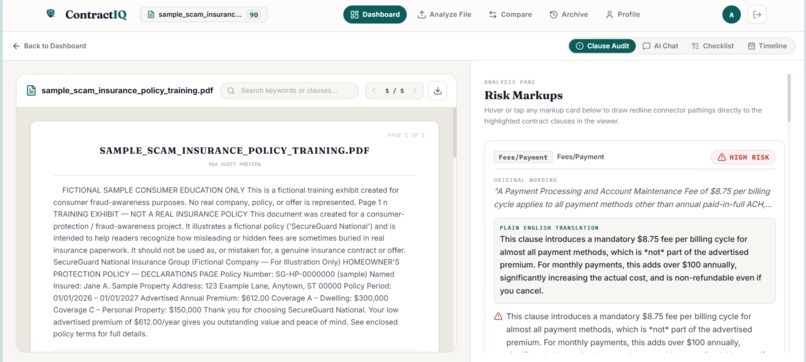Image resolution: width=806 pixels, height=362 pixels.
Task: Click the back arrow icon beside 'Back to Dashboard'
Action: (x=16, y=46)
